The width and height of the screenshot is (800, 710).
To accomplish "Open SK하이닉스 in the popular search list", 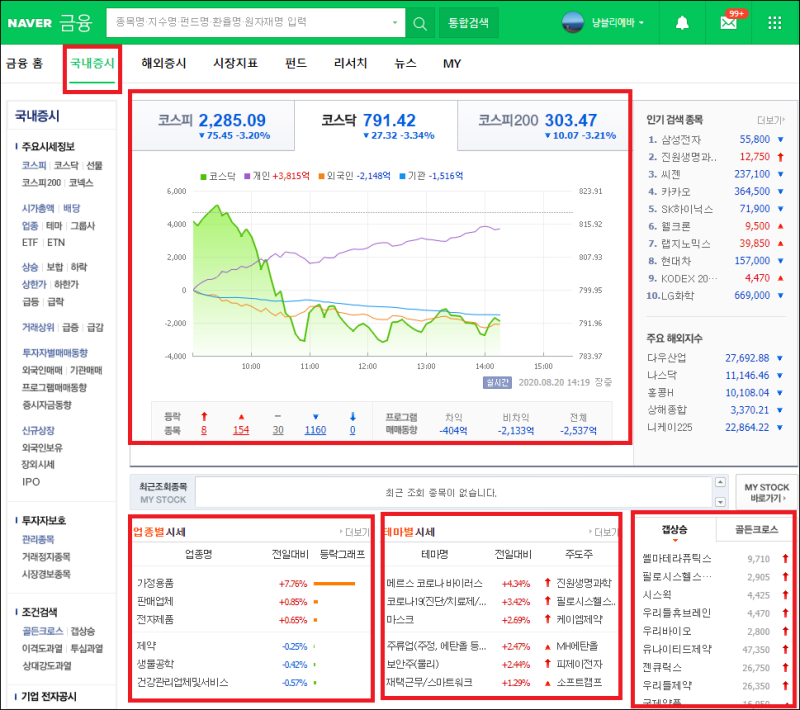I will click(687, 209).
